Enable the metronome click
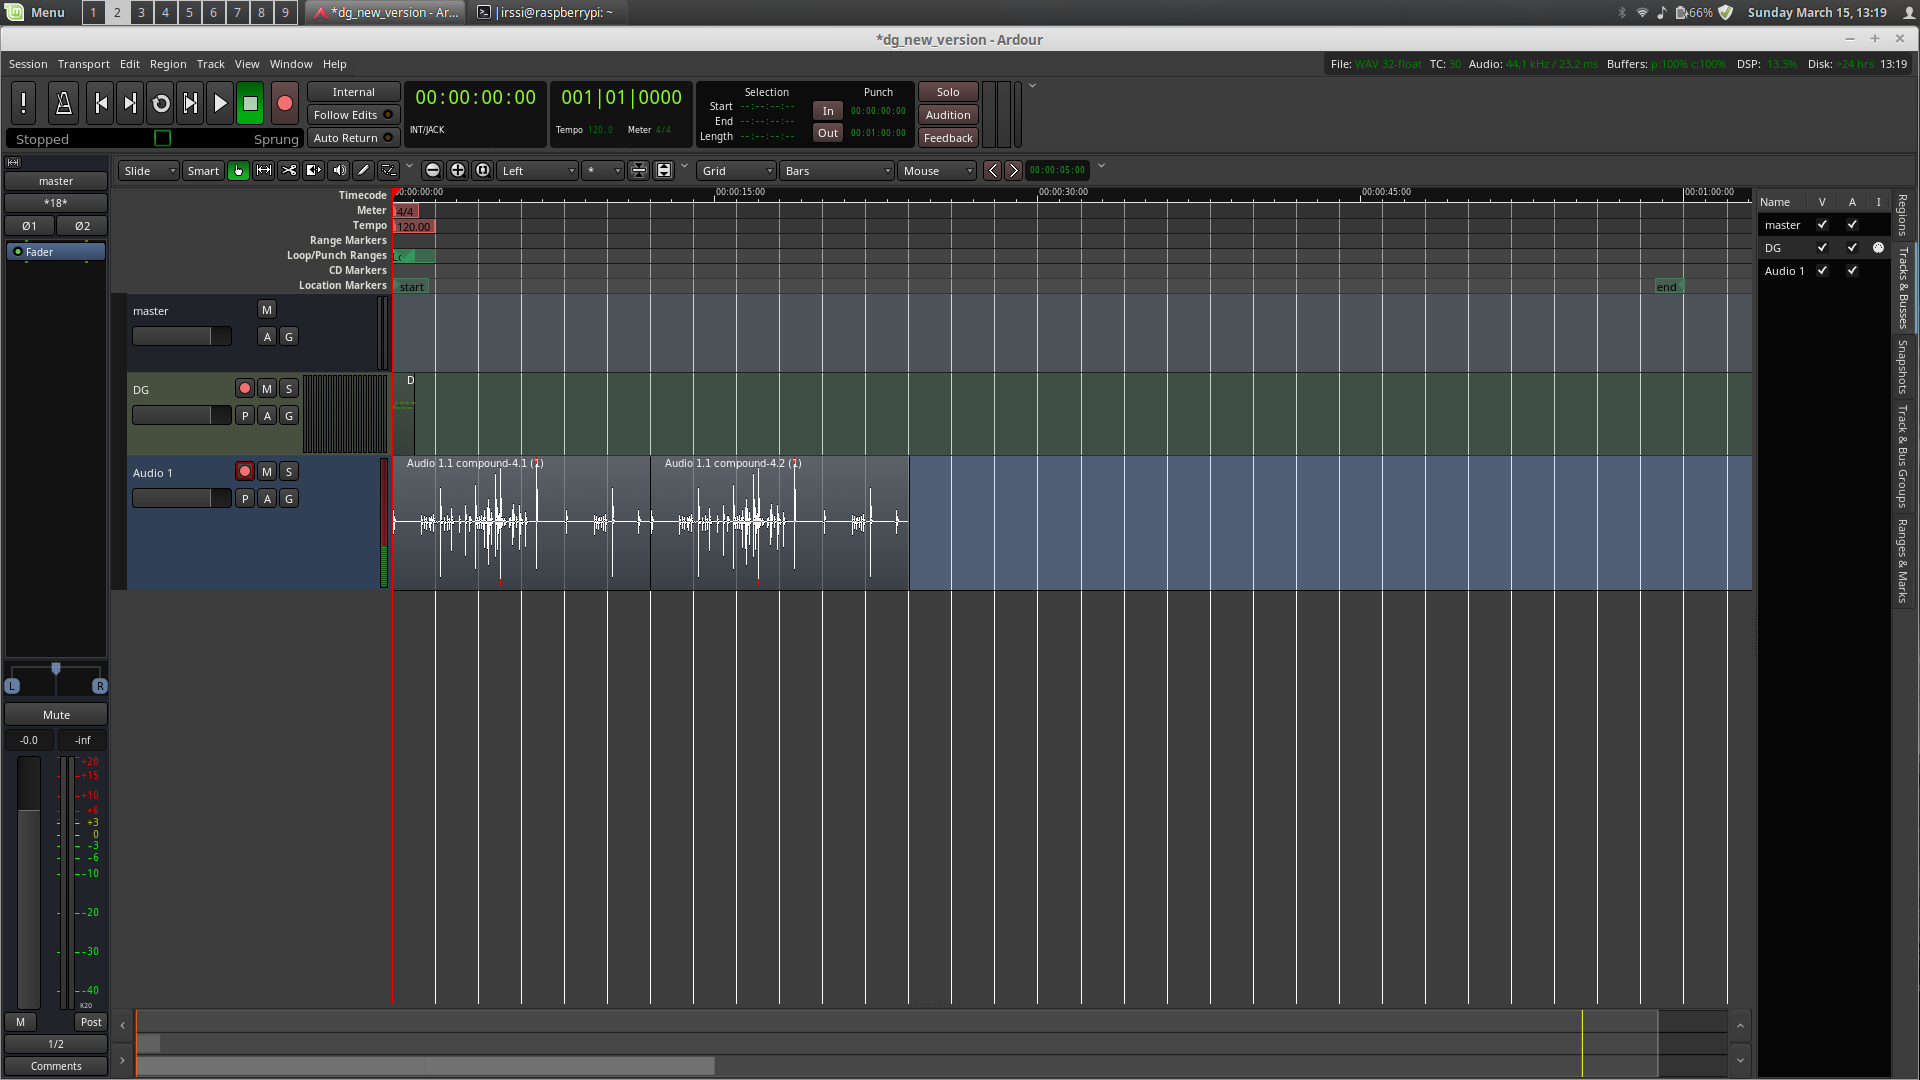Screen dimensions: 1920x1080 [63, 103]
